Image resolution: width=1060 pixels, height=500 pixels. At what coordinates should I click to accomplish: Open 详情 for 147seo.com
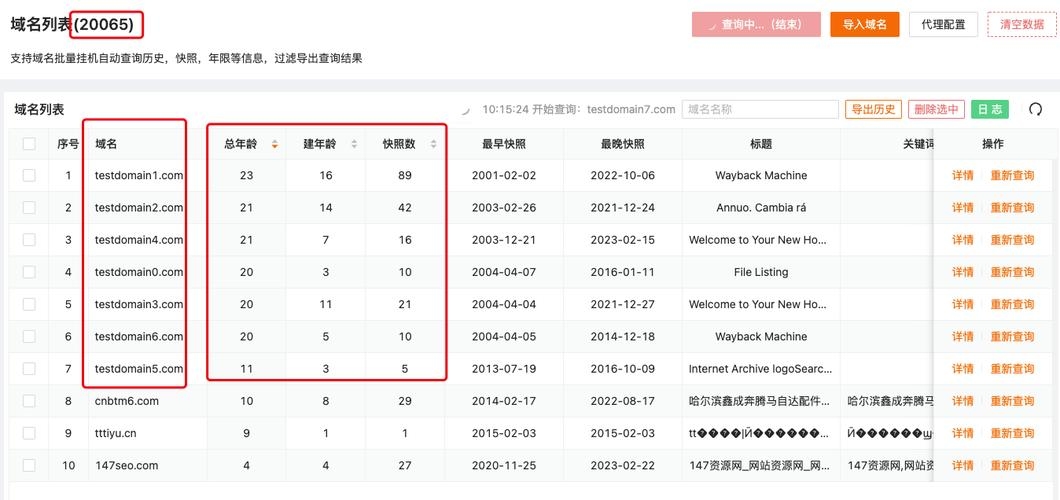pyautogui.click(x=963, y=466)
